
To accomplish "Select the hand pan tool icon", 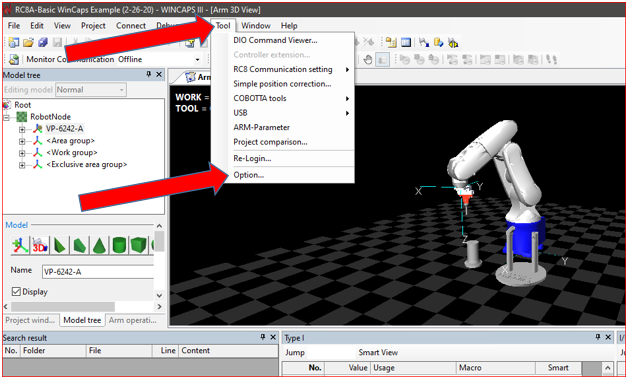I will 368,60.
